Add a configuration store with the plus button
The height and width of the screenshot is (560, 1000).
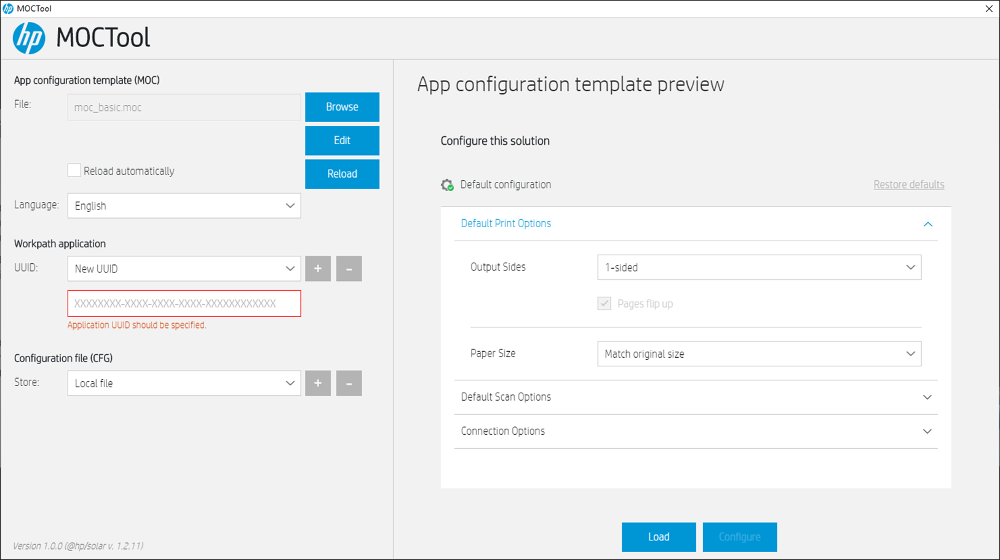point(318,383)
